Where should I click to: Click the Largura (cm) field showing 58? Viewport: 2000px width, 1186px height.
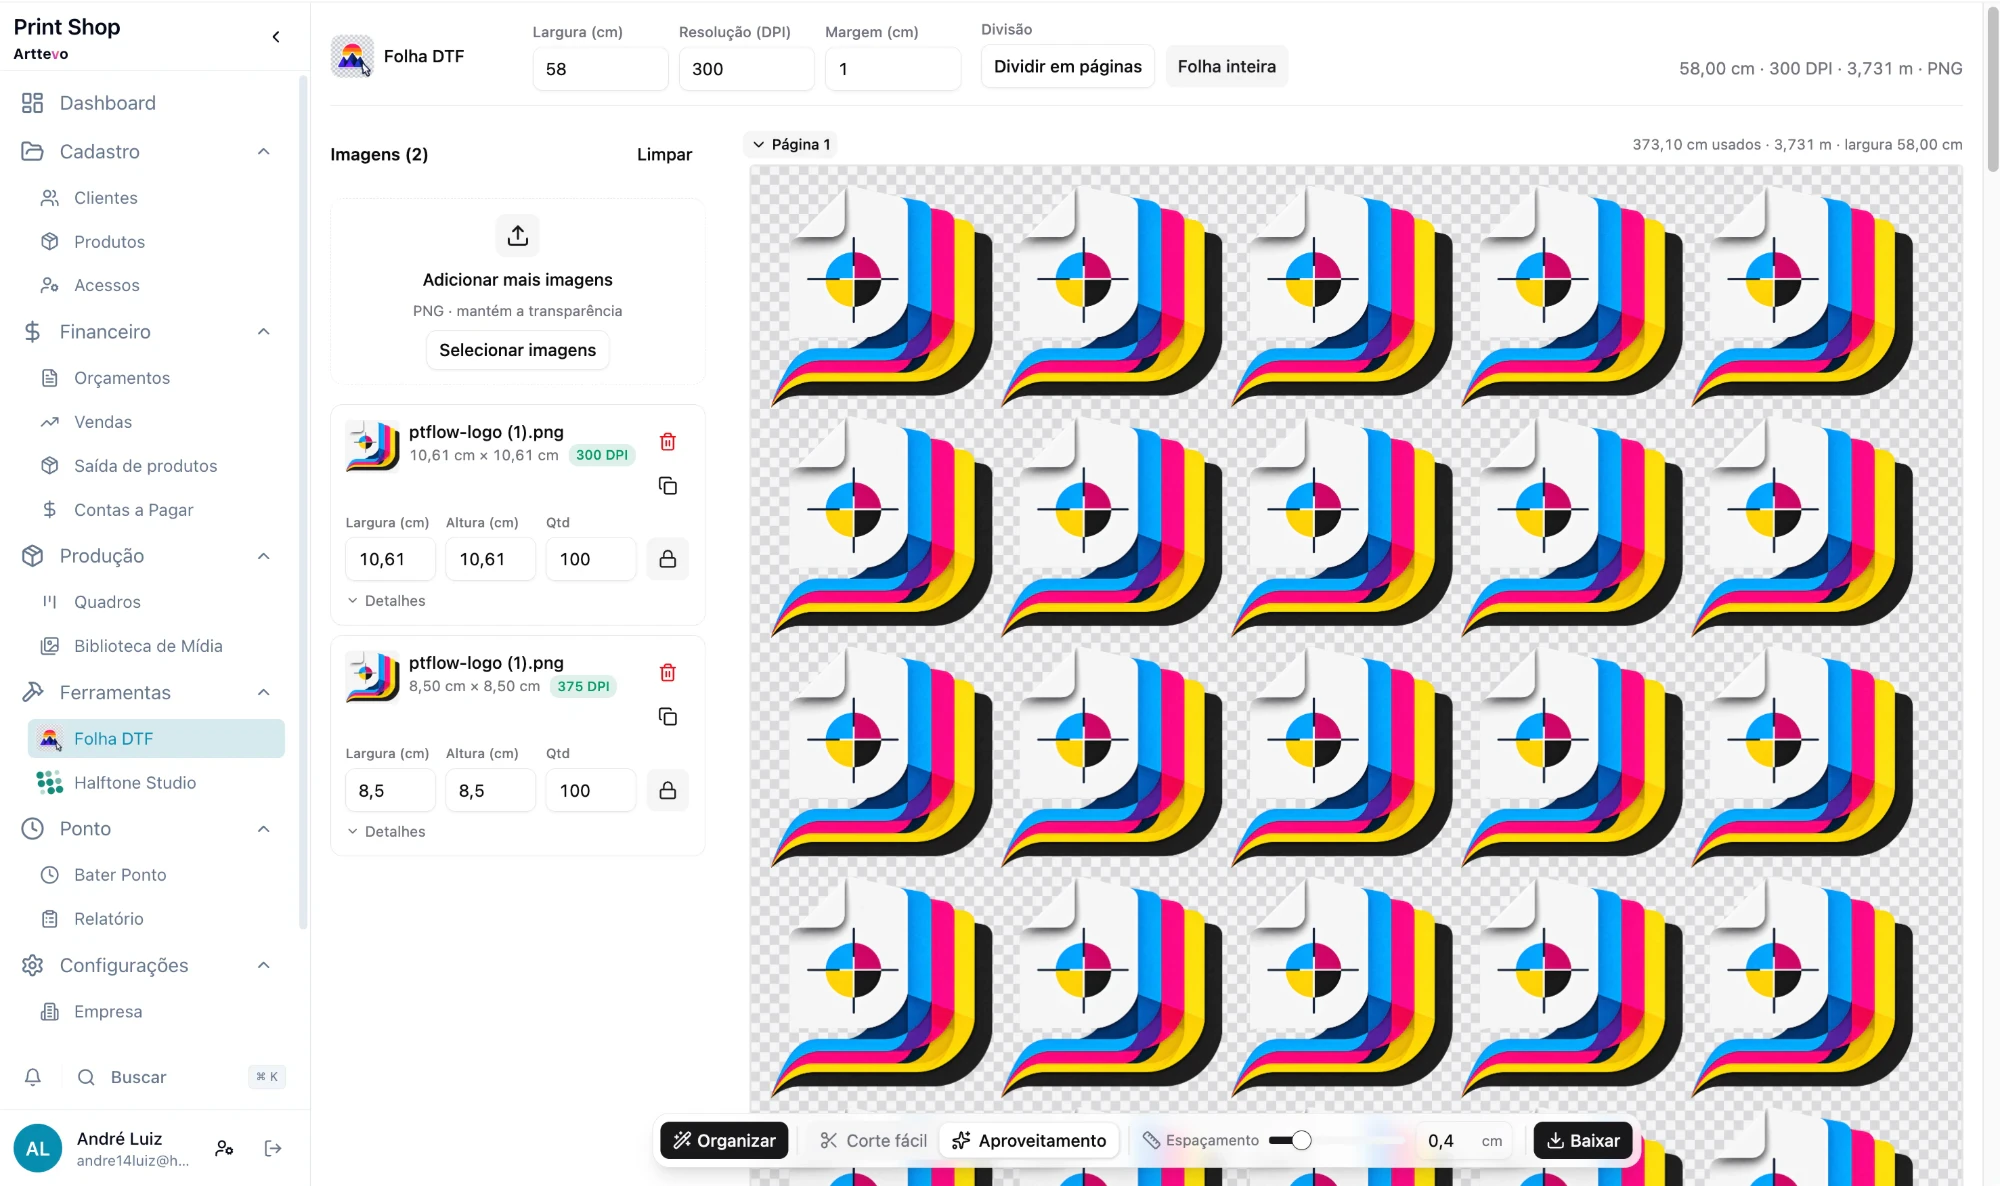600,69
